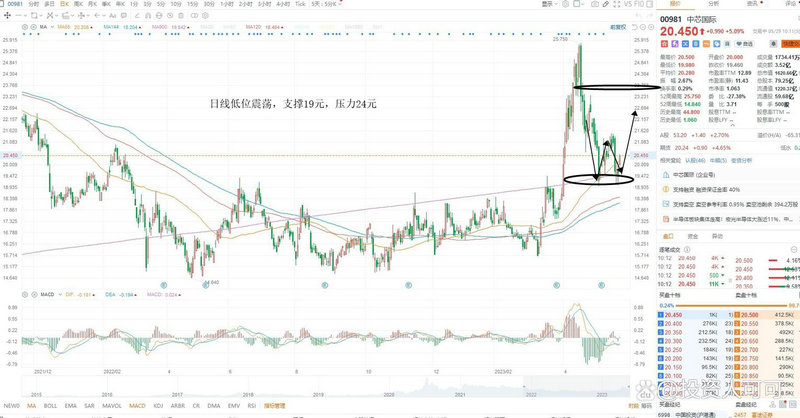Switch to 月K monthly chart
The image size is (800, 418).
tap(92, 4)
